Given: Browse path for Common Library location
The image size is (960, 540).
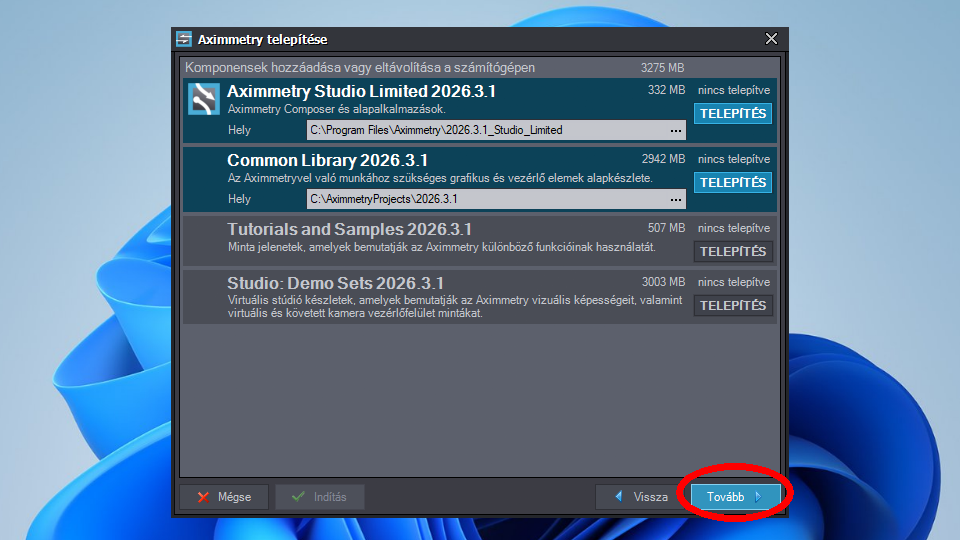Looking at the screenshot, I should click(675, 199).
